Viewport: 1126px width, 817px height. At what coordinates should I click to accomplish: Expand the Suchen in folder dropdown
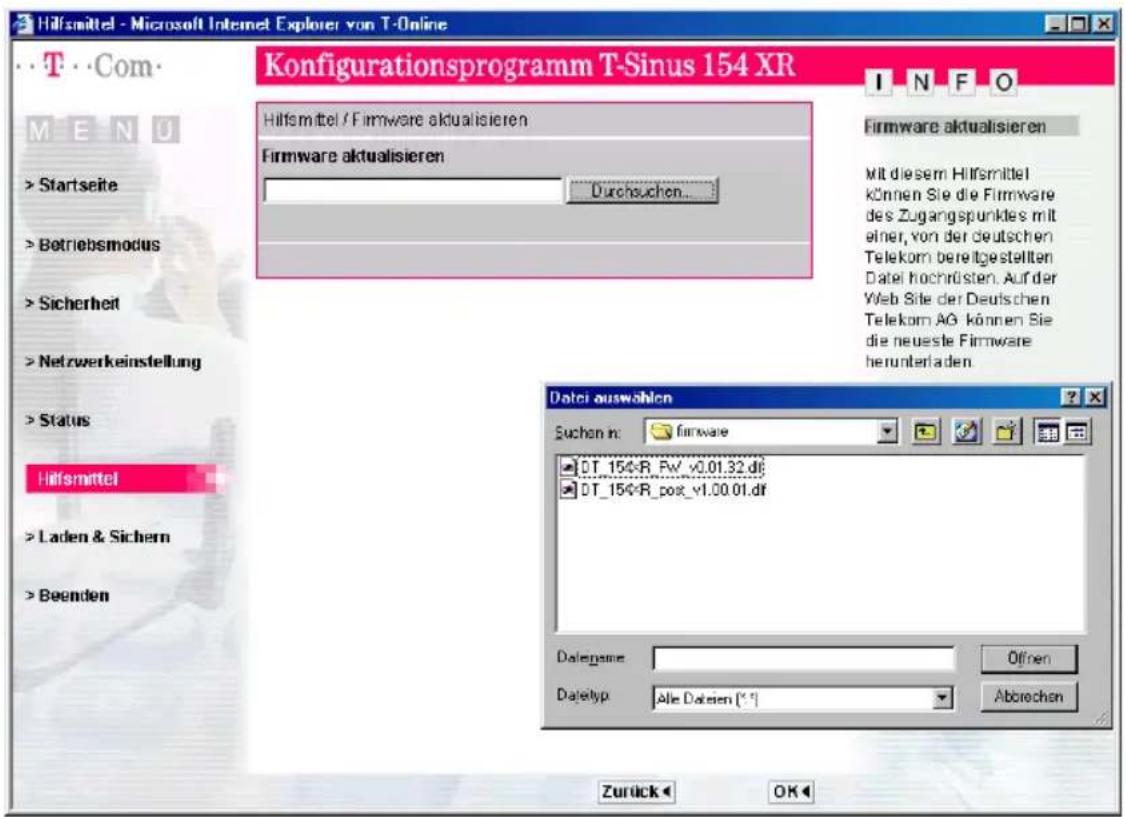pyautogui.click(x=888, y=431)
